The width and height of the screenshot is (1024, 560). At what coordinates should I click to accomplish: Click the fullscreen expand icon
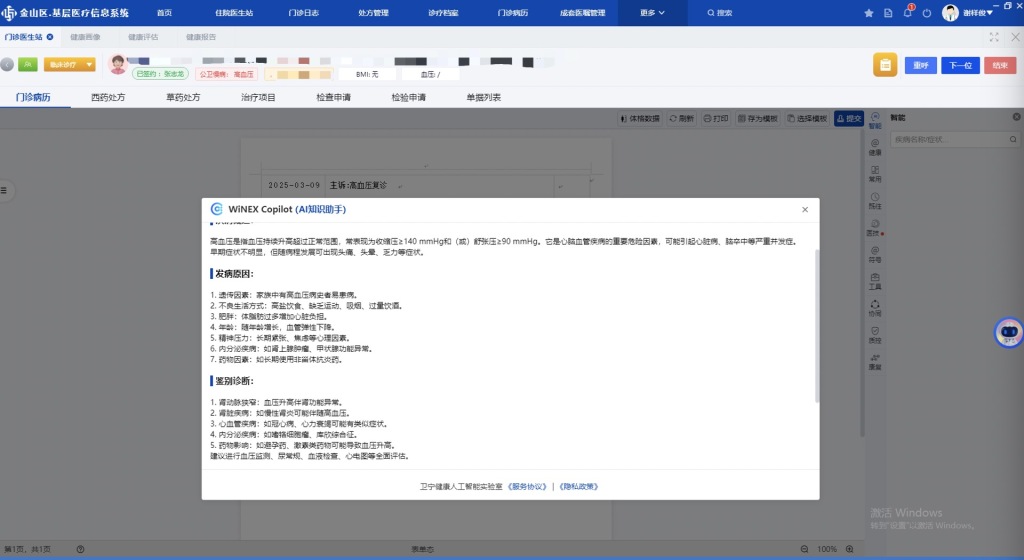tap(993, 37)
